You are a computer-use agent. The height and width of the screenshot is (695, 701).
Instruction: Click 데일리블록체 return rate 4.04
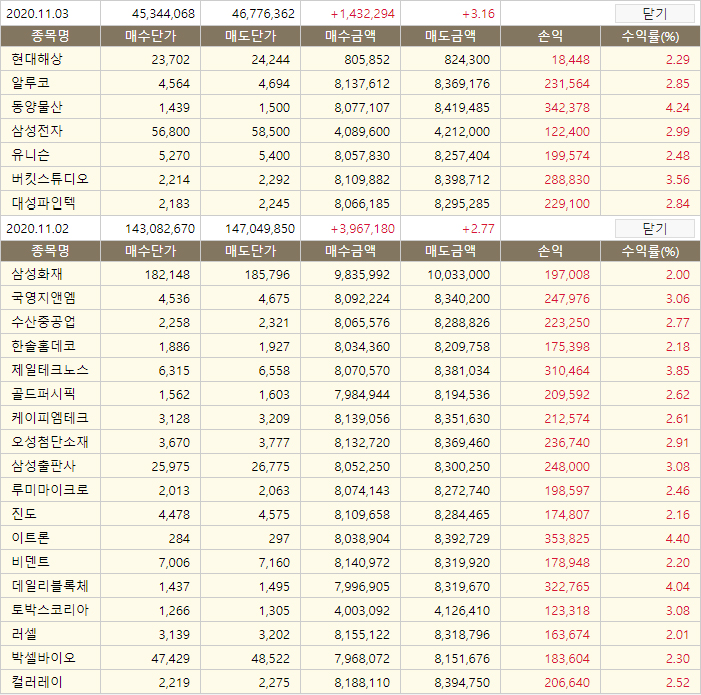(x=678, y=587)
